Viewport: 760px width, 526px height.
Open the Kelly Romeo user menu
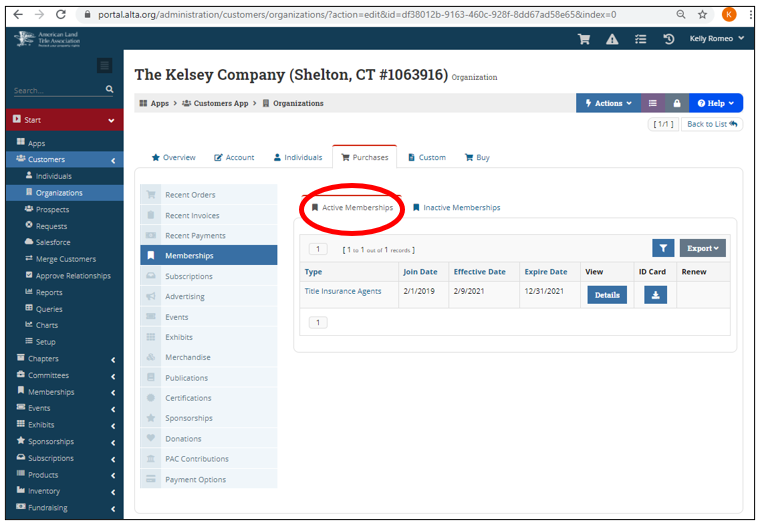tap(716, 38)
